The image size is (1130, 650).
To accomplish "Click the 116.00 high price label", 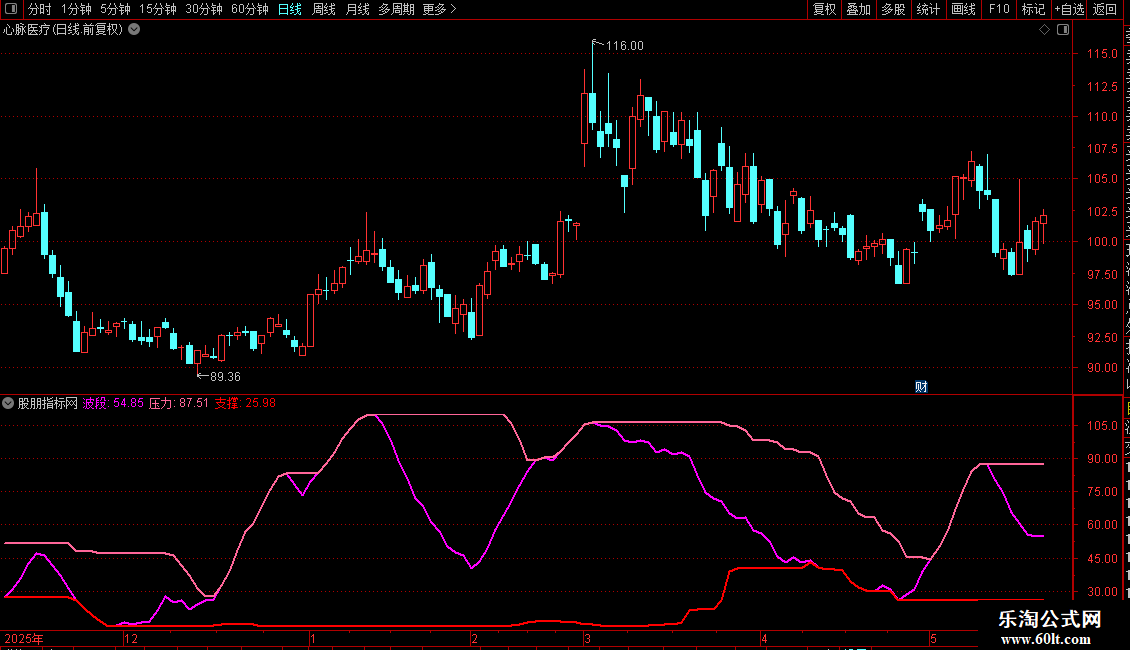I will tap(625, 46).
